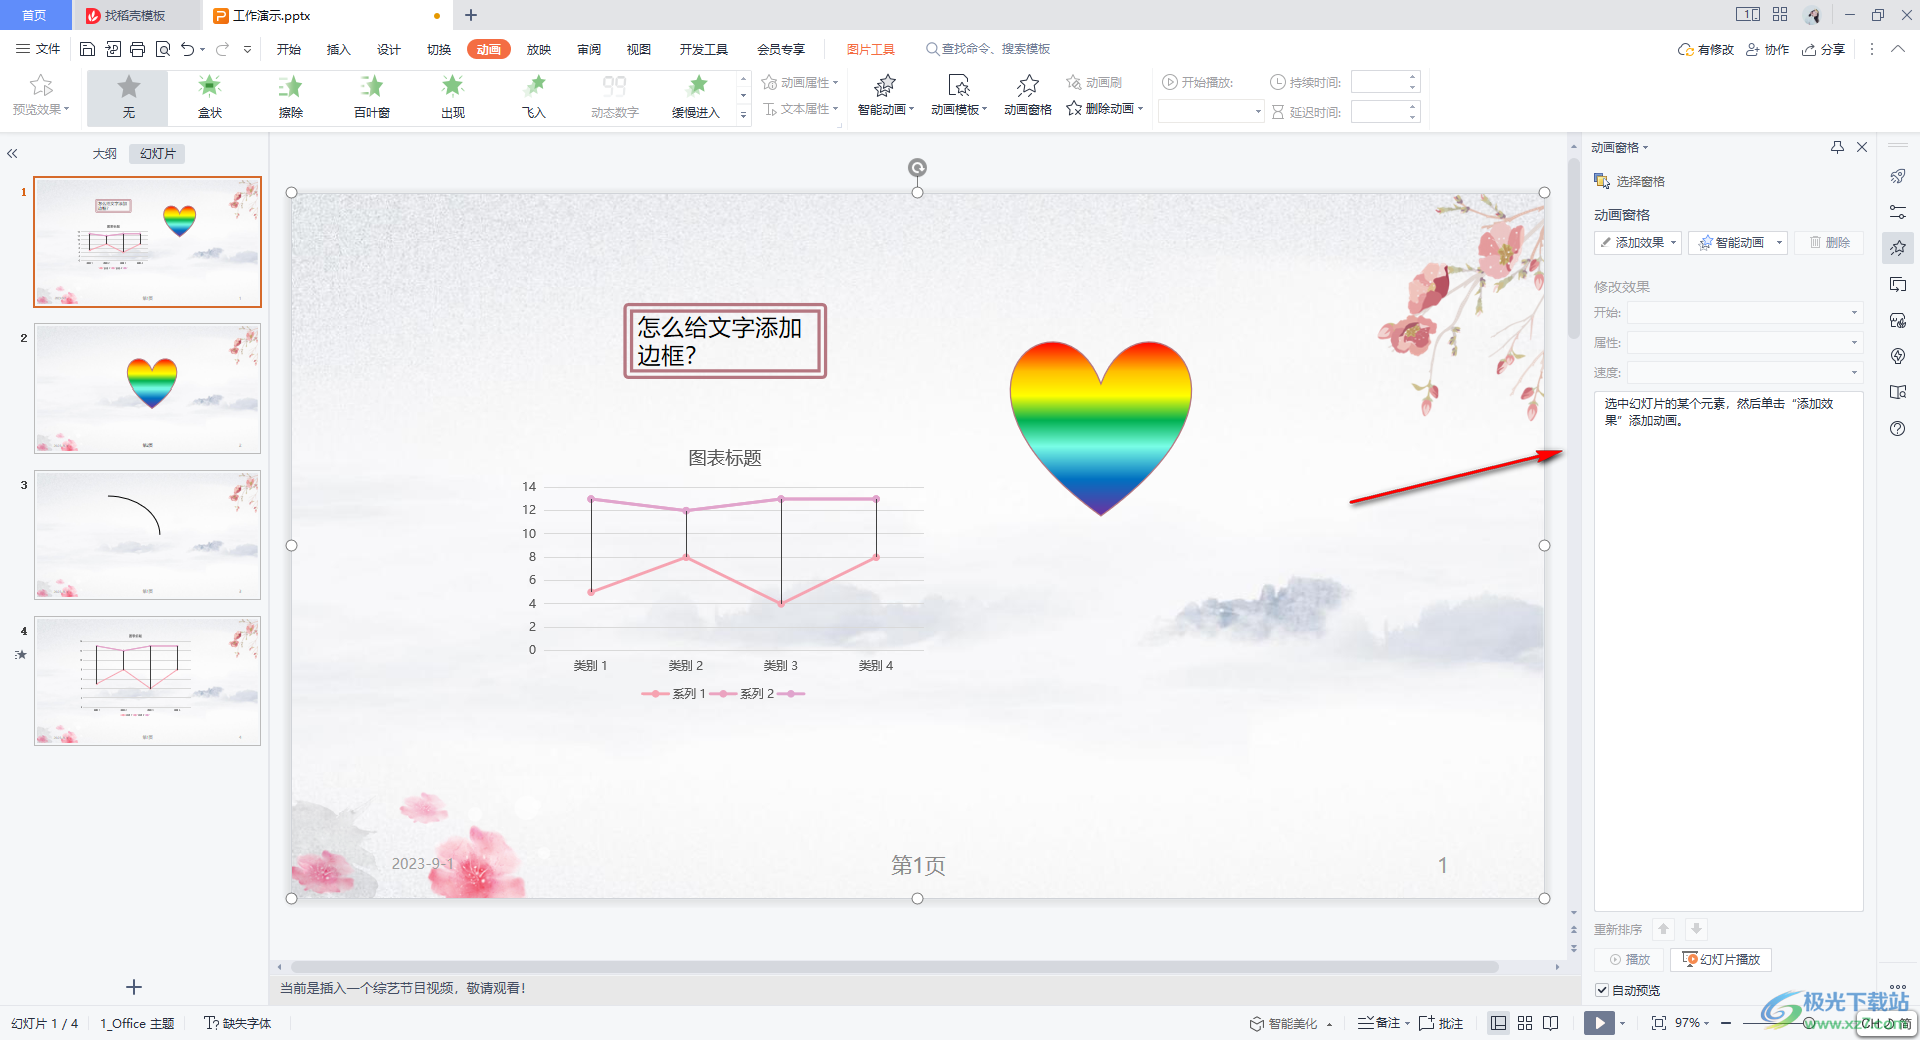The width and height of the screenshot is (1920, 1040).
Task: Switch to slide sorter view icon
Action: 1525,1023
